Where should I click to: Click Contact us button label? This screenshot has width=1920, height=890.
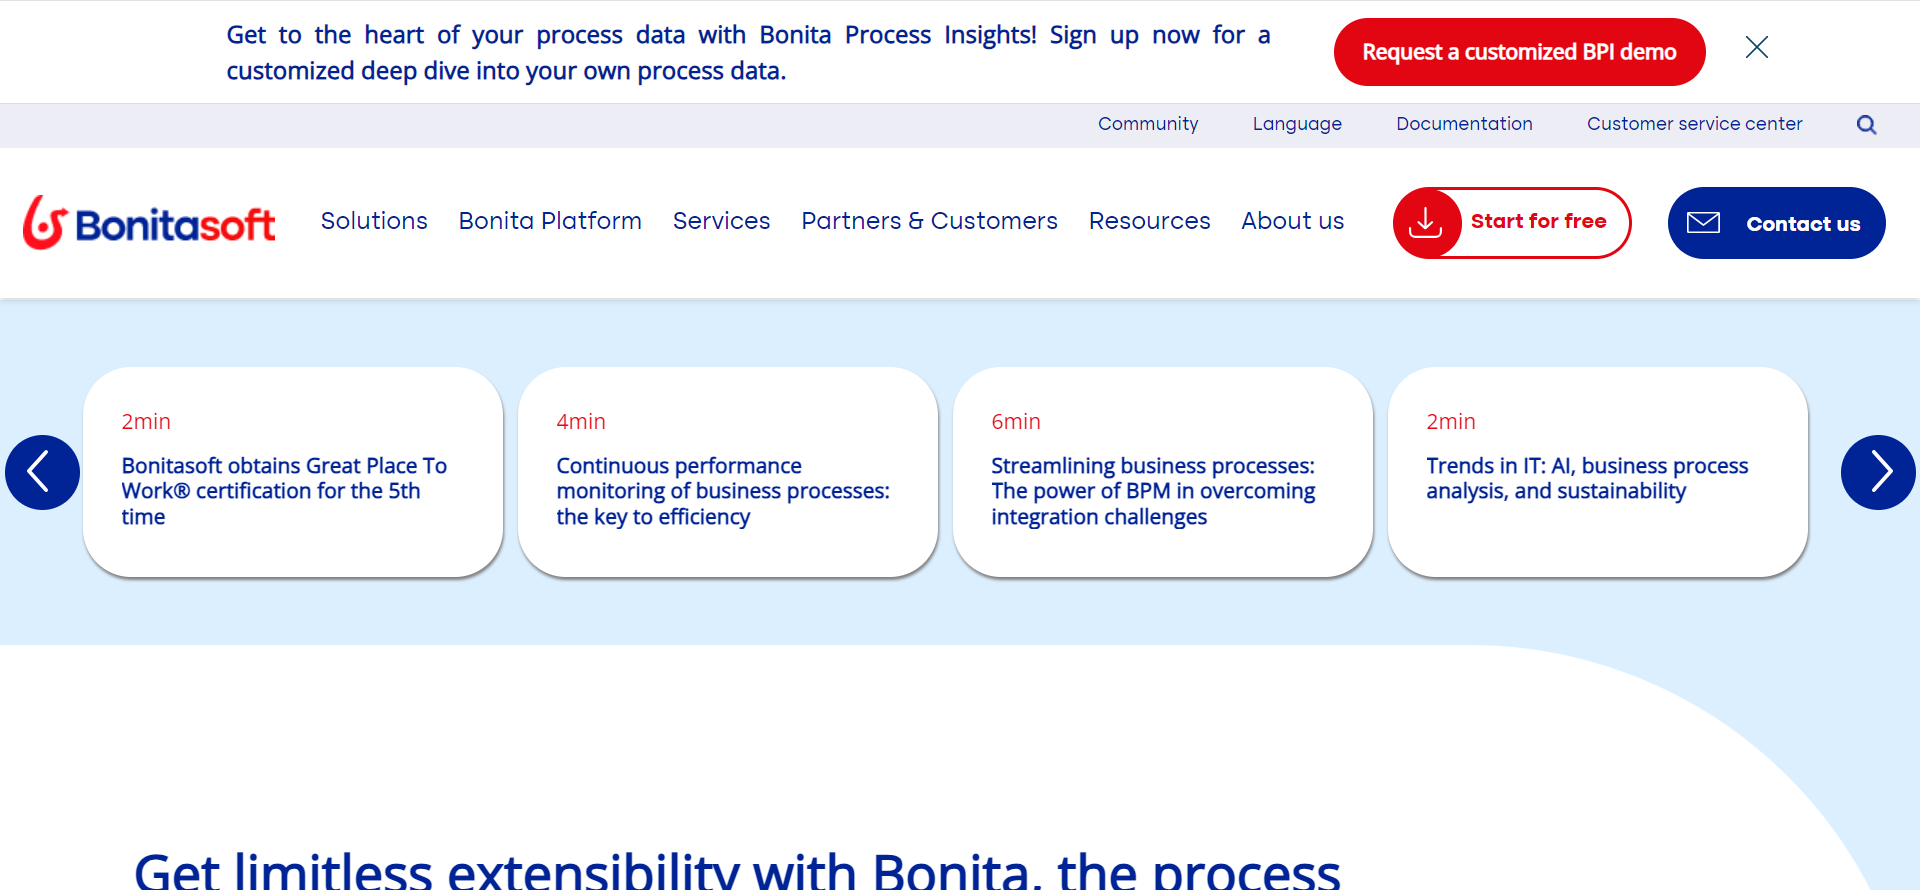1803,224
